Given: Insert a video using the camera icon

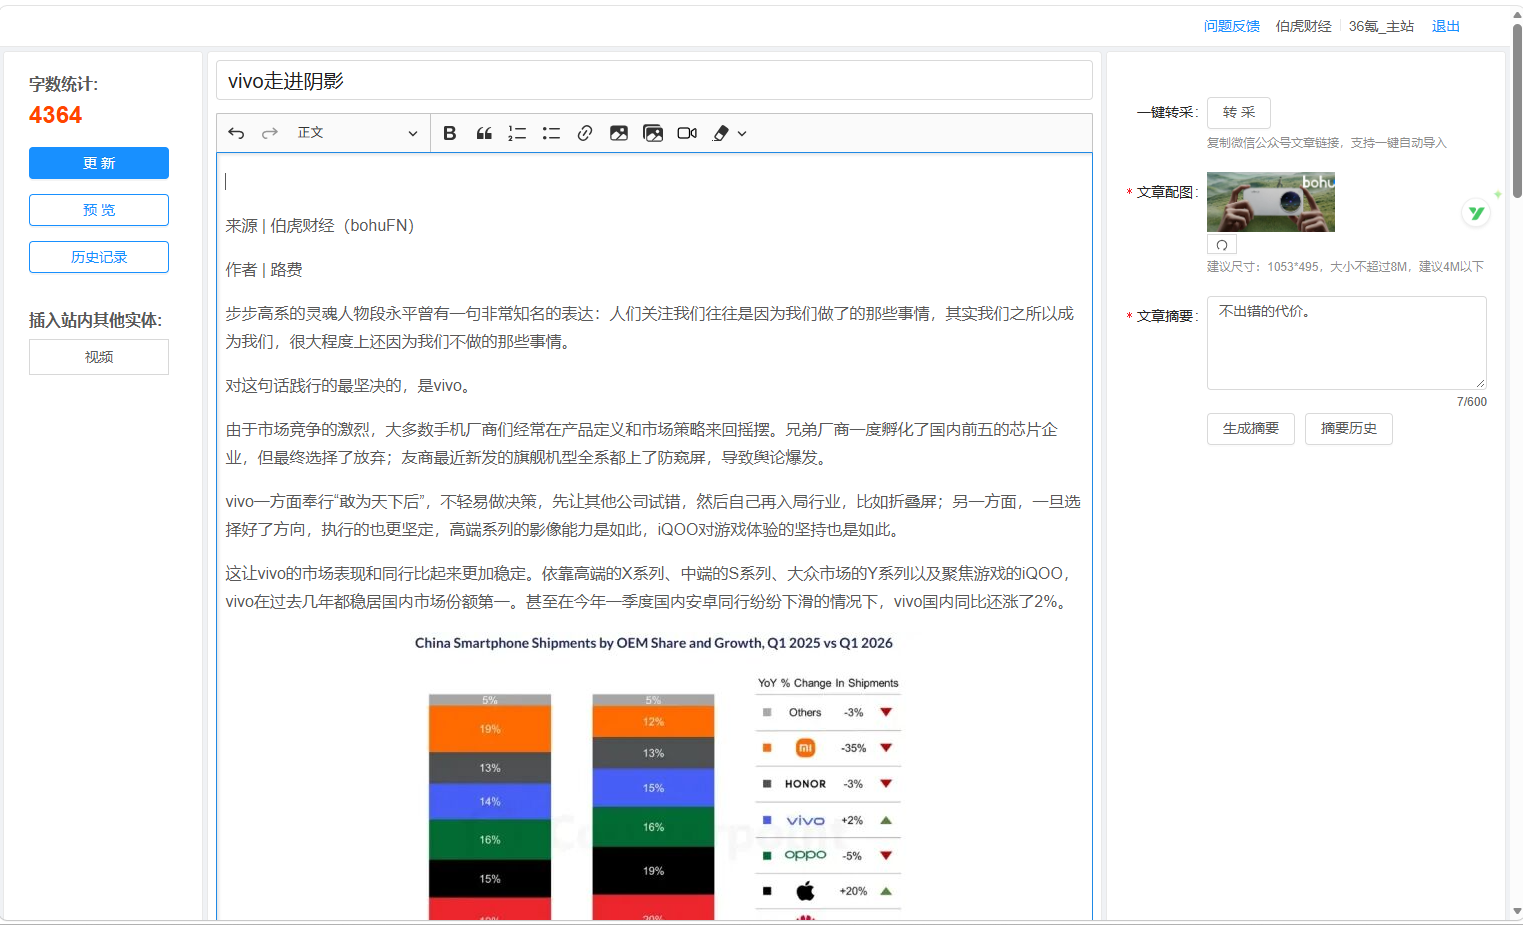Looking at the screenshot, I should (x=687, y=133).
